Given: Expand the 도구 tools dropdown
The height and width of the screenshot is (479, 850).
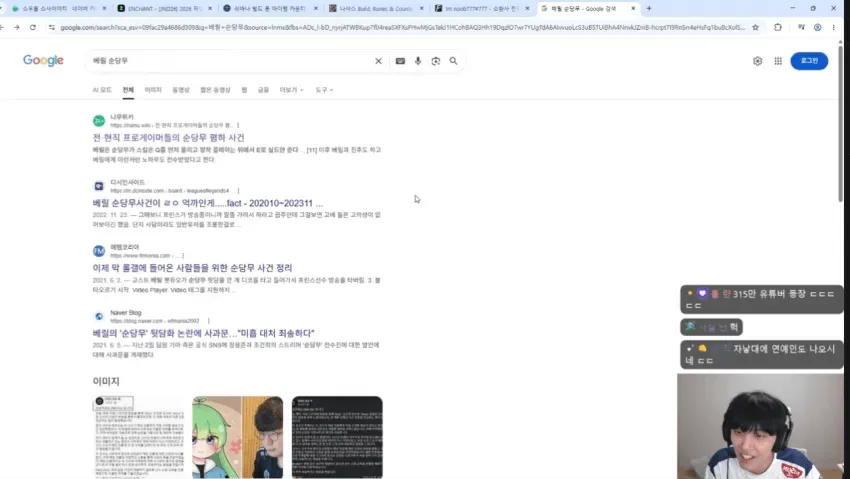Looking at the screenshot, I should [324, 90].
